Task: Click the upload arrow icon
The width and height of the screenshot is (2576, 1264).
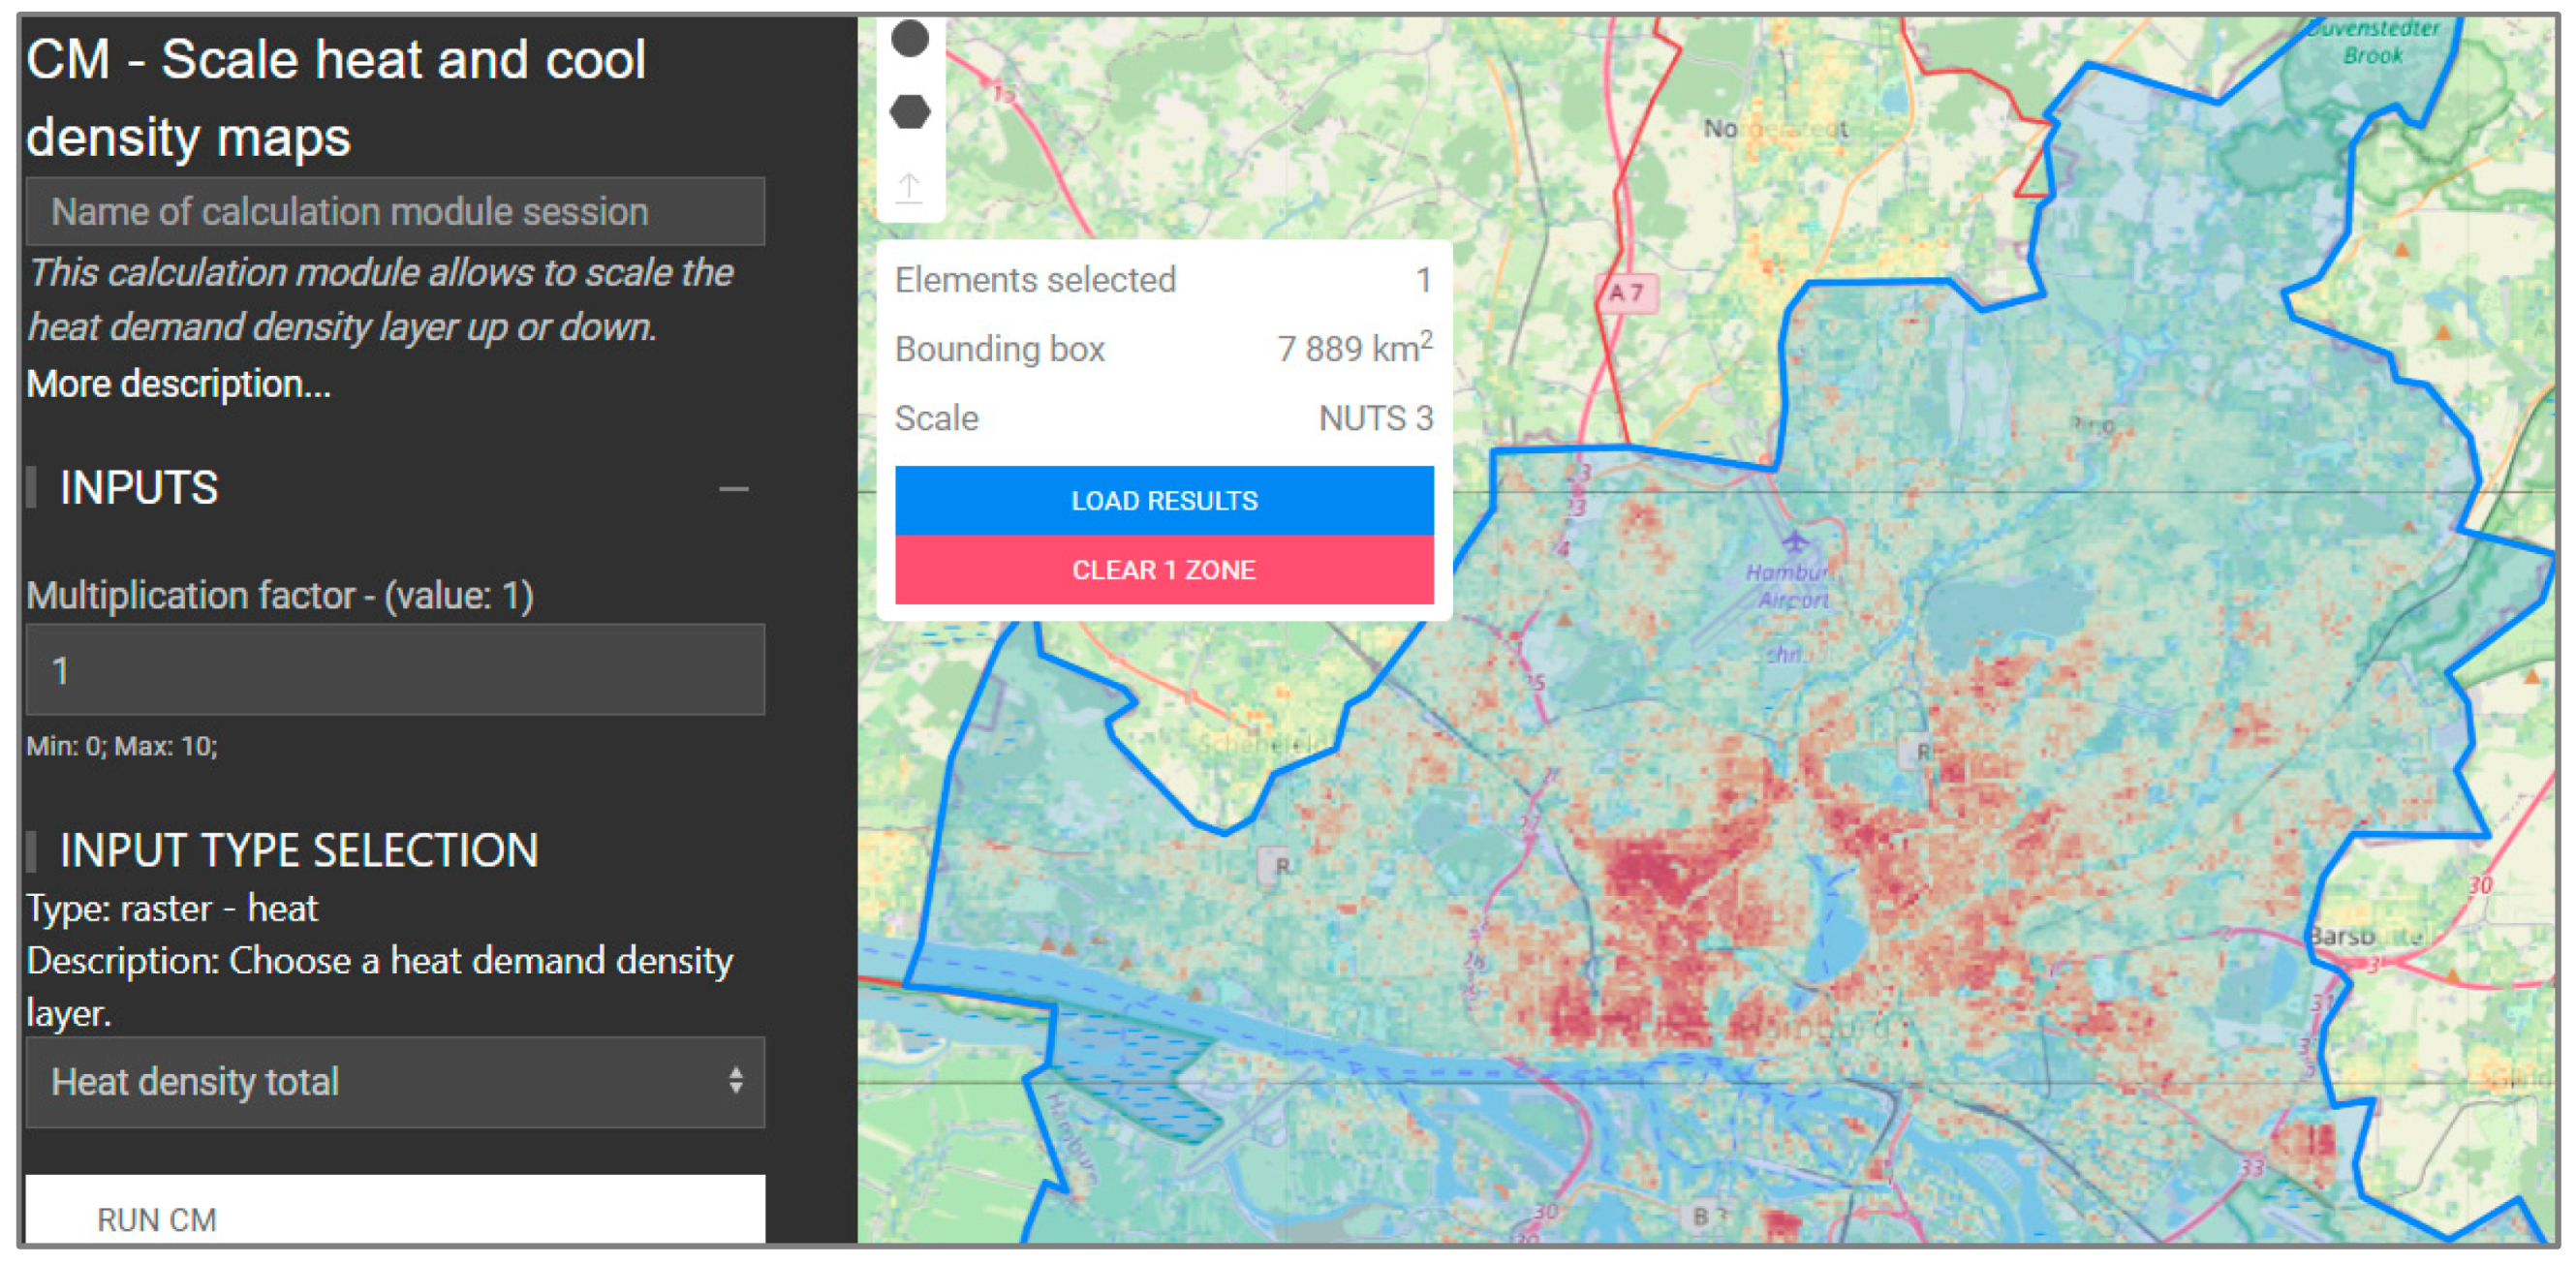Action: click(x=909, y=186)
